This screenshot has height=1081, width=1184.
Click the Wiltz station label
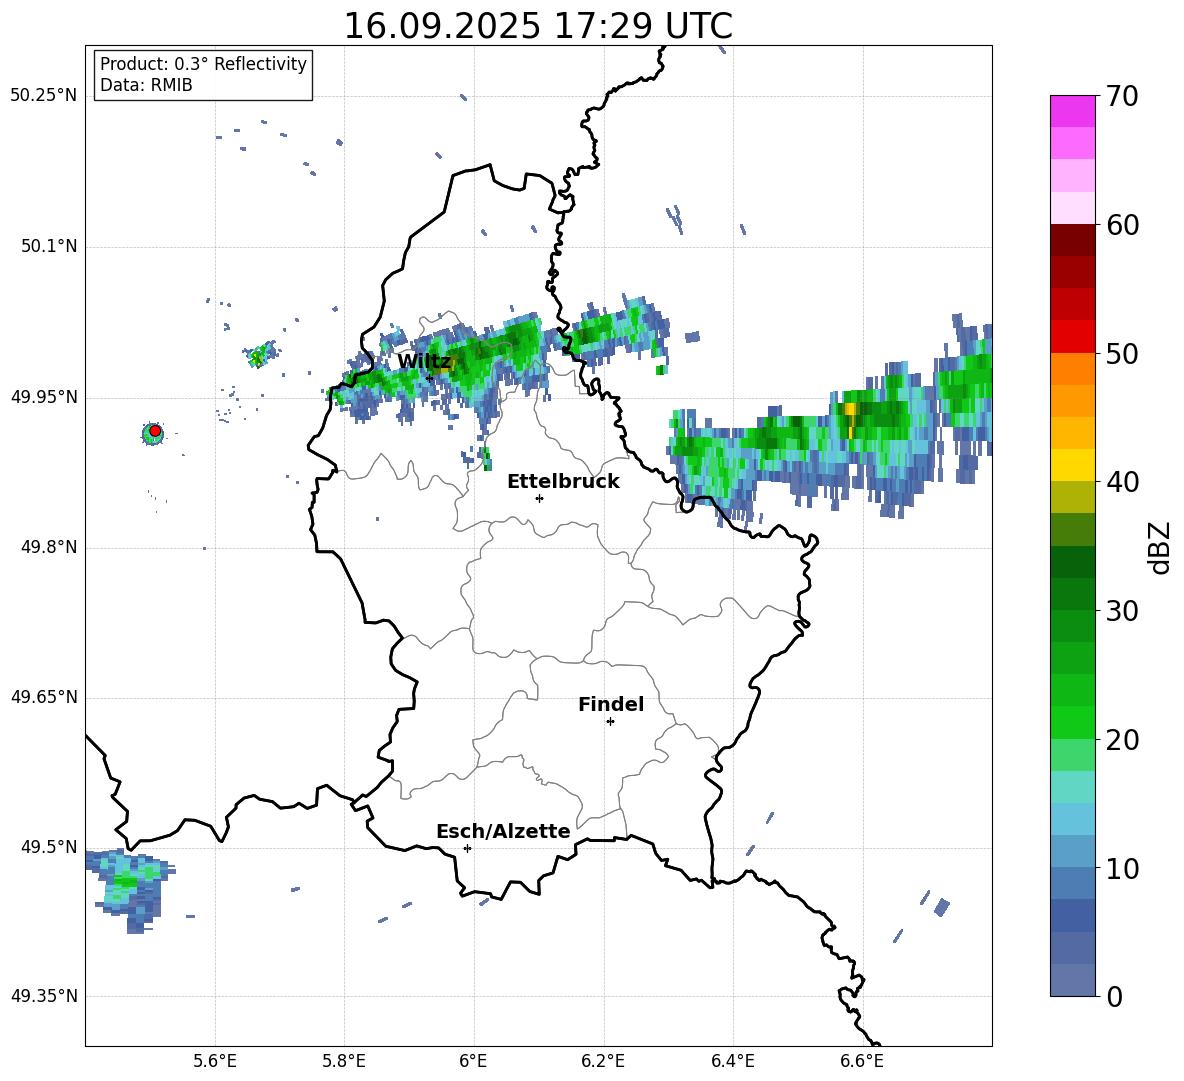point(424,362)
